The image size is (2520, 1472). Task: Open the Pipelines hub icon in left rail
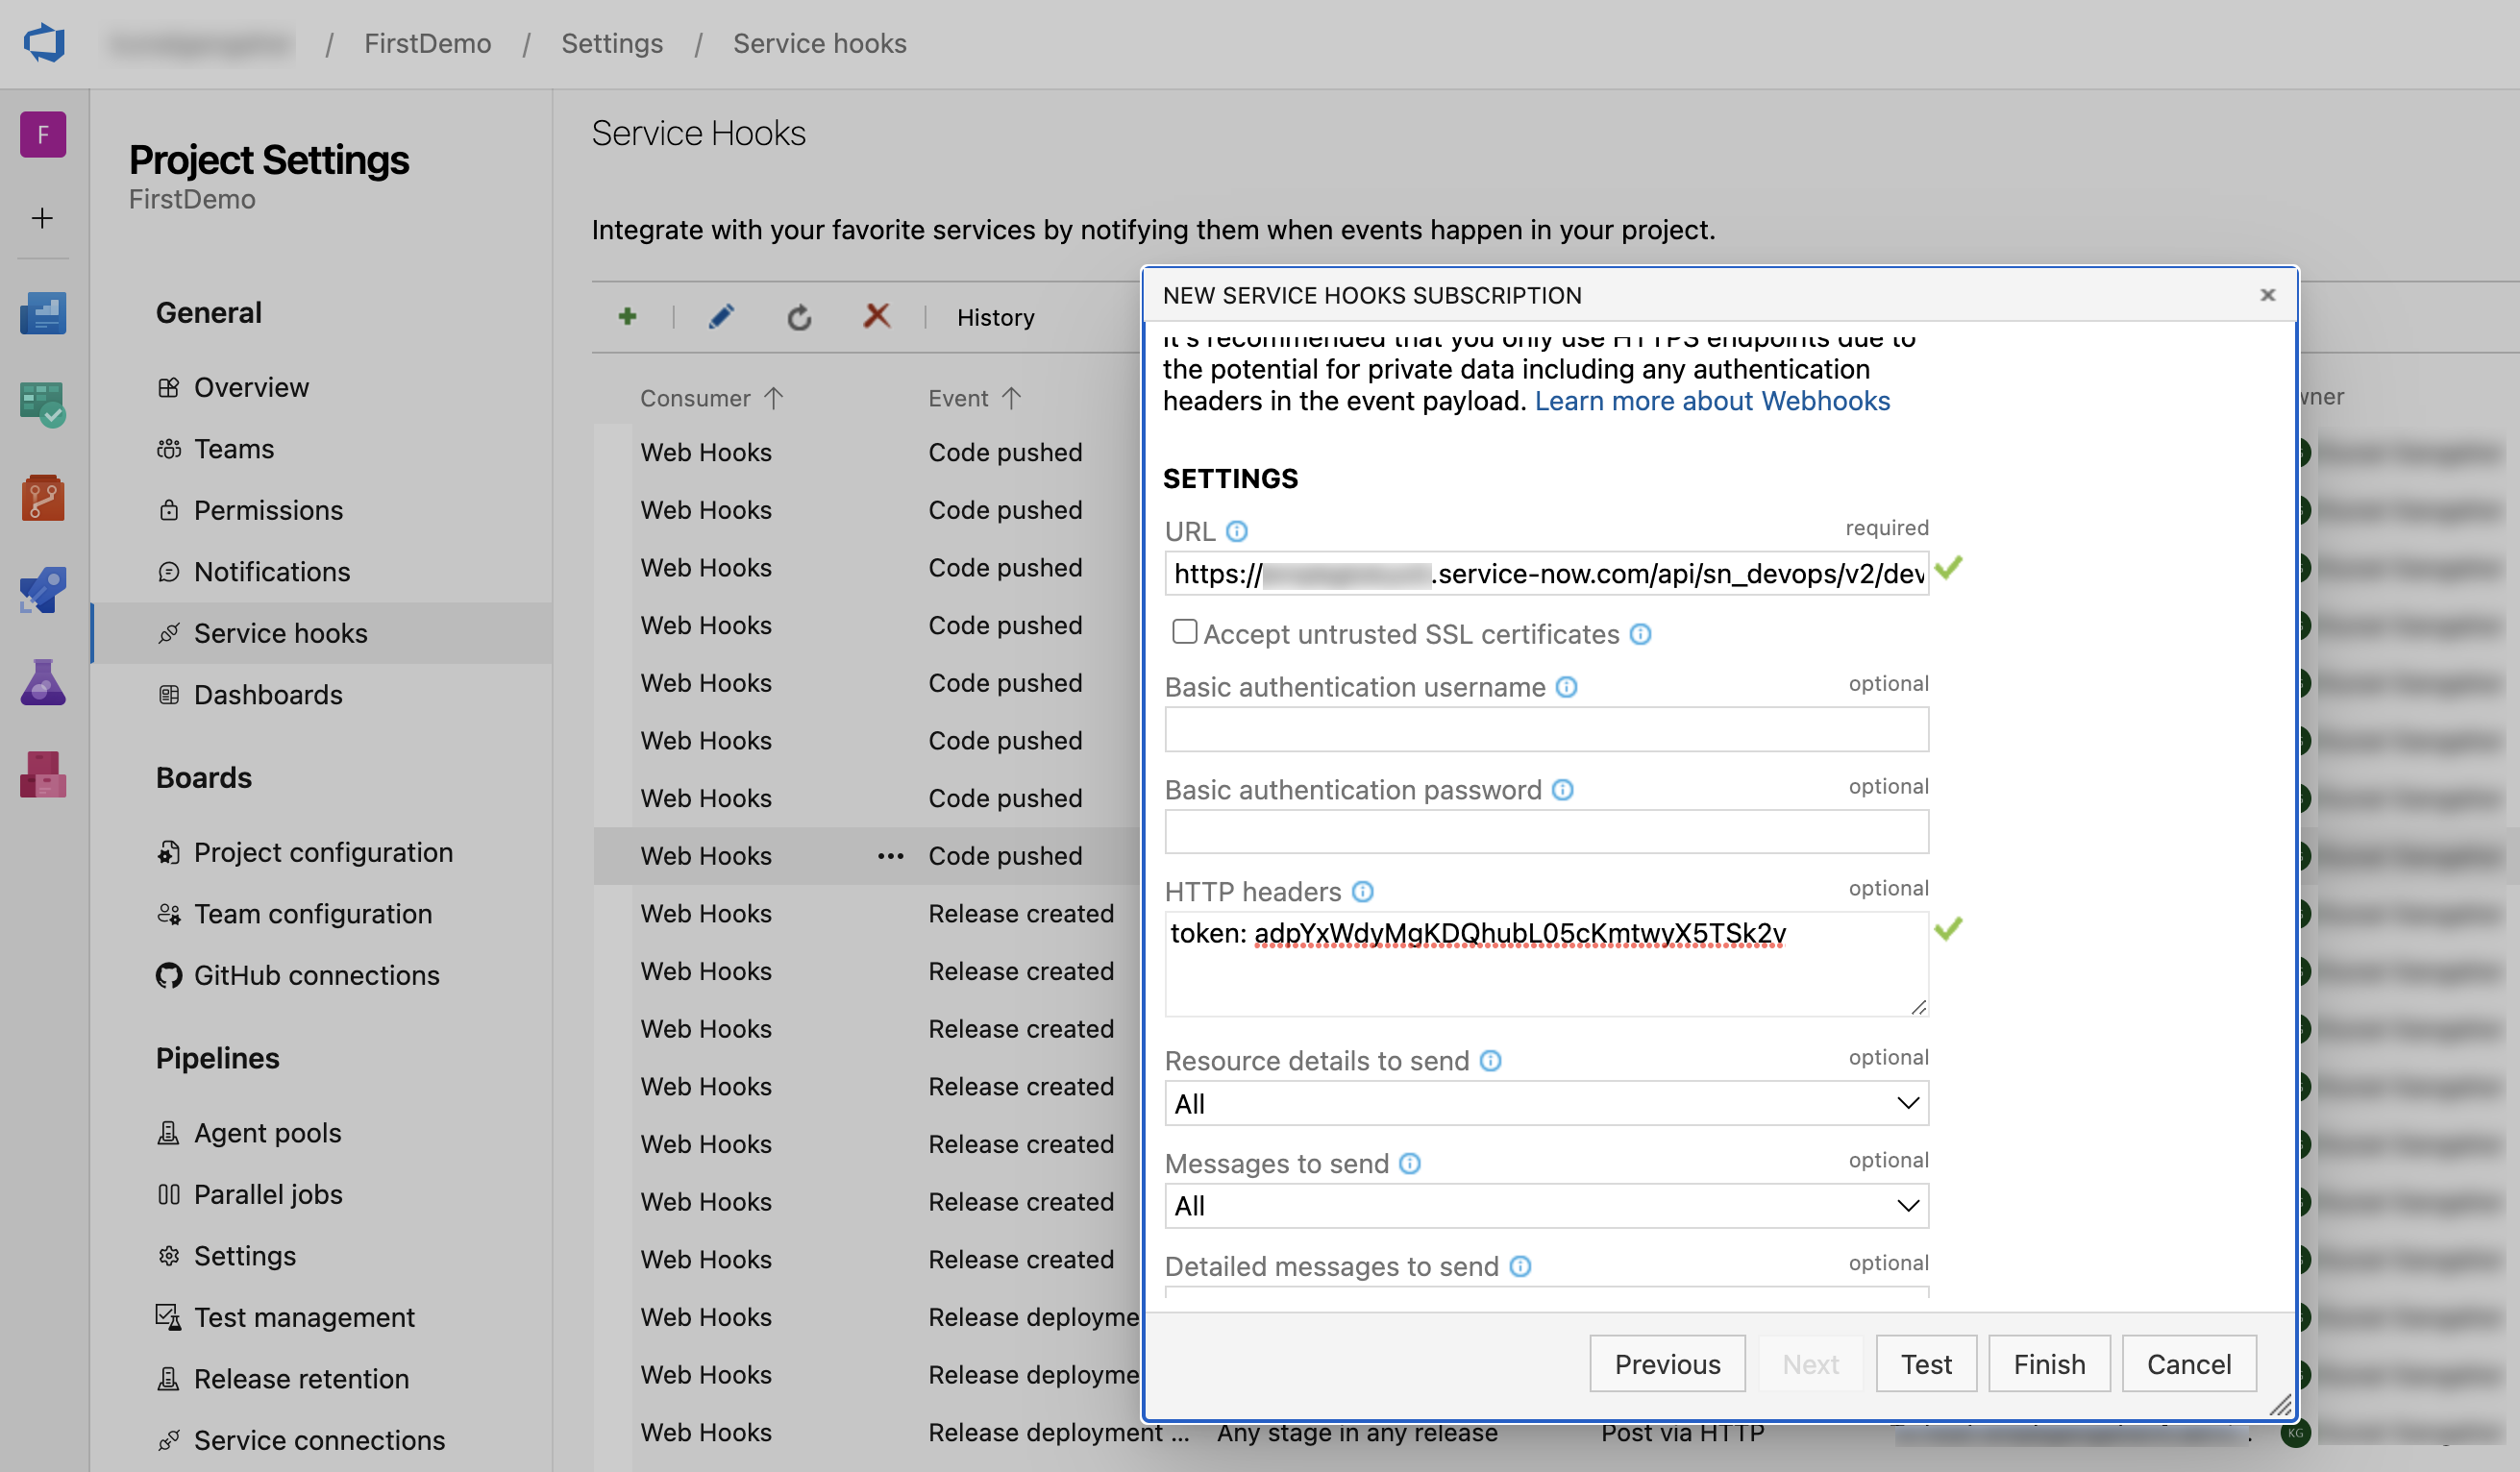point(43,590)
